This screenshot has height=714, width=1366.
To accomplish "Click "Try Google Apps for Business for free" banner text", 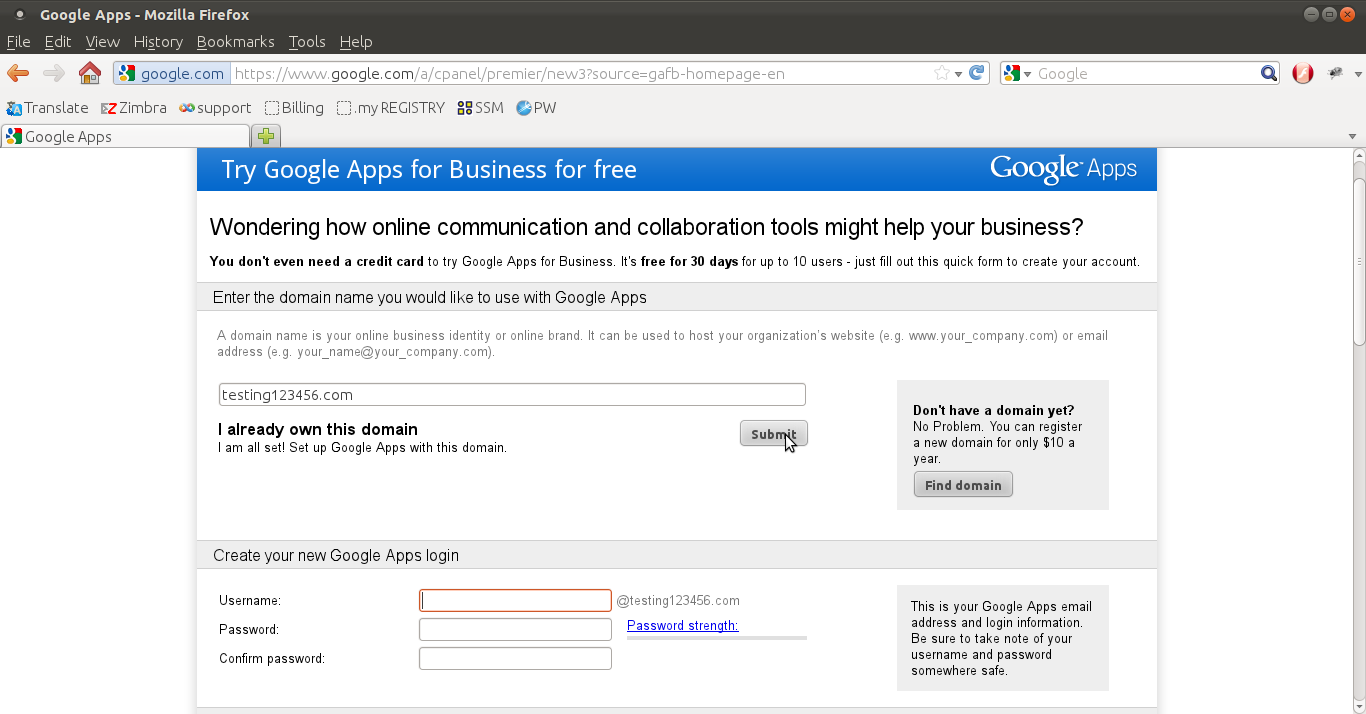I will pyautogui.click(x=429, y=169).
